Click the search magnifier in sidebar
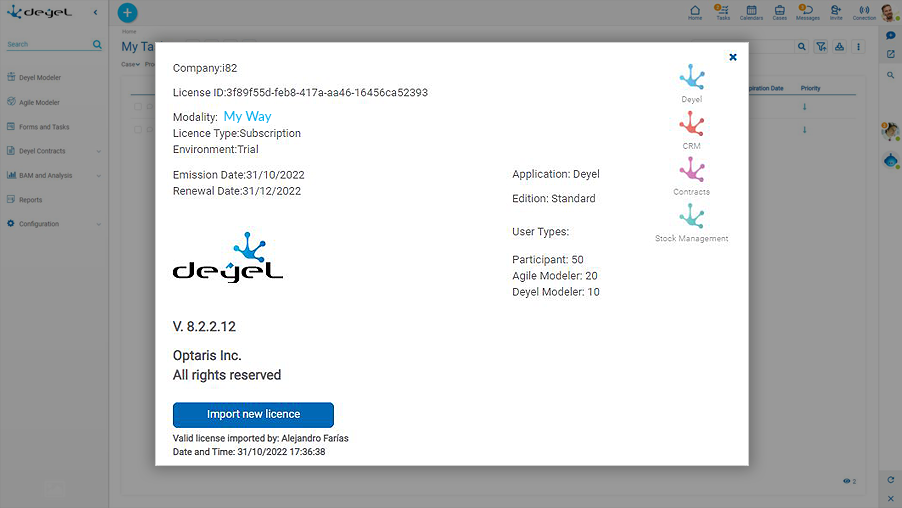Image resolution: width=902 pixels, height=508 pixels. click(97, 44)
